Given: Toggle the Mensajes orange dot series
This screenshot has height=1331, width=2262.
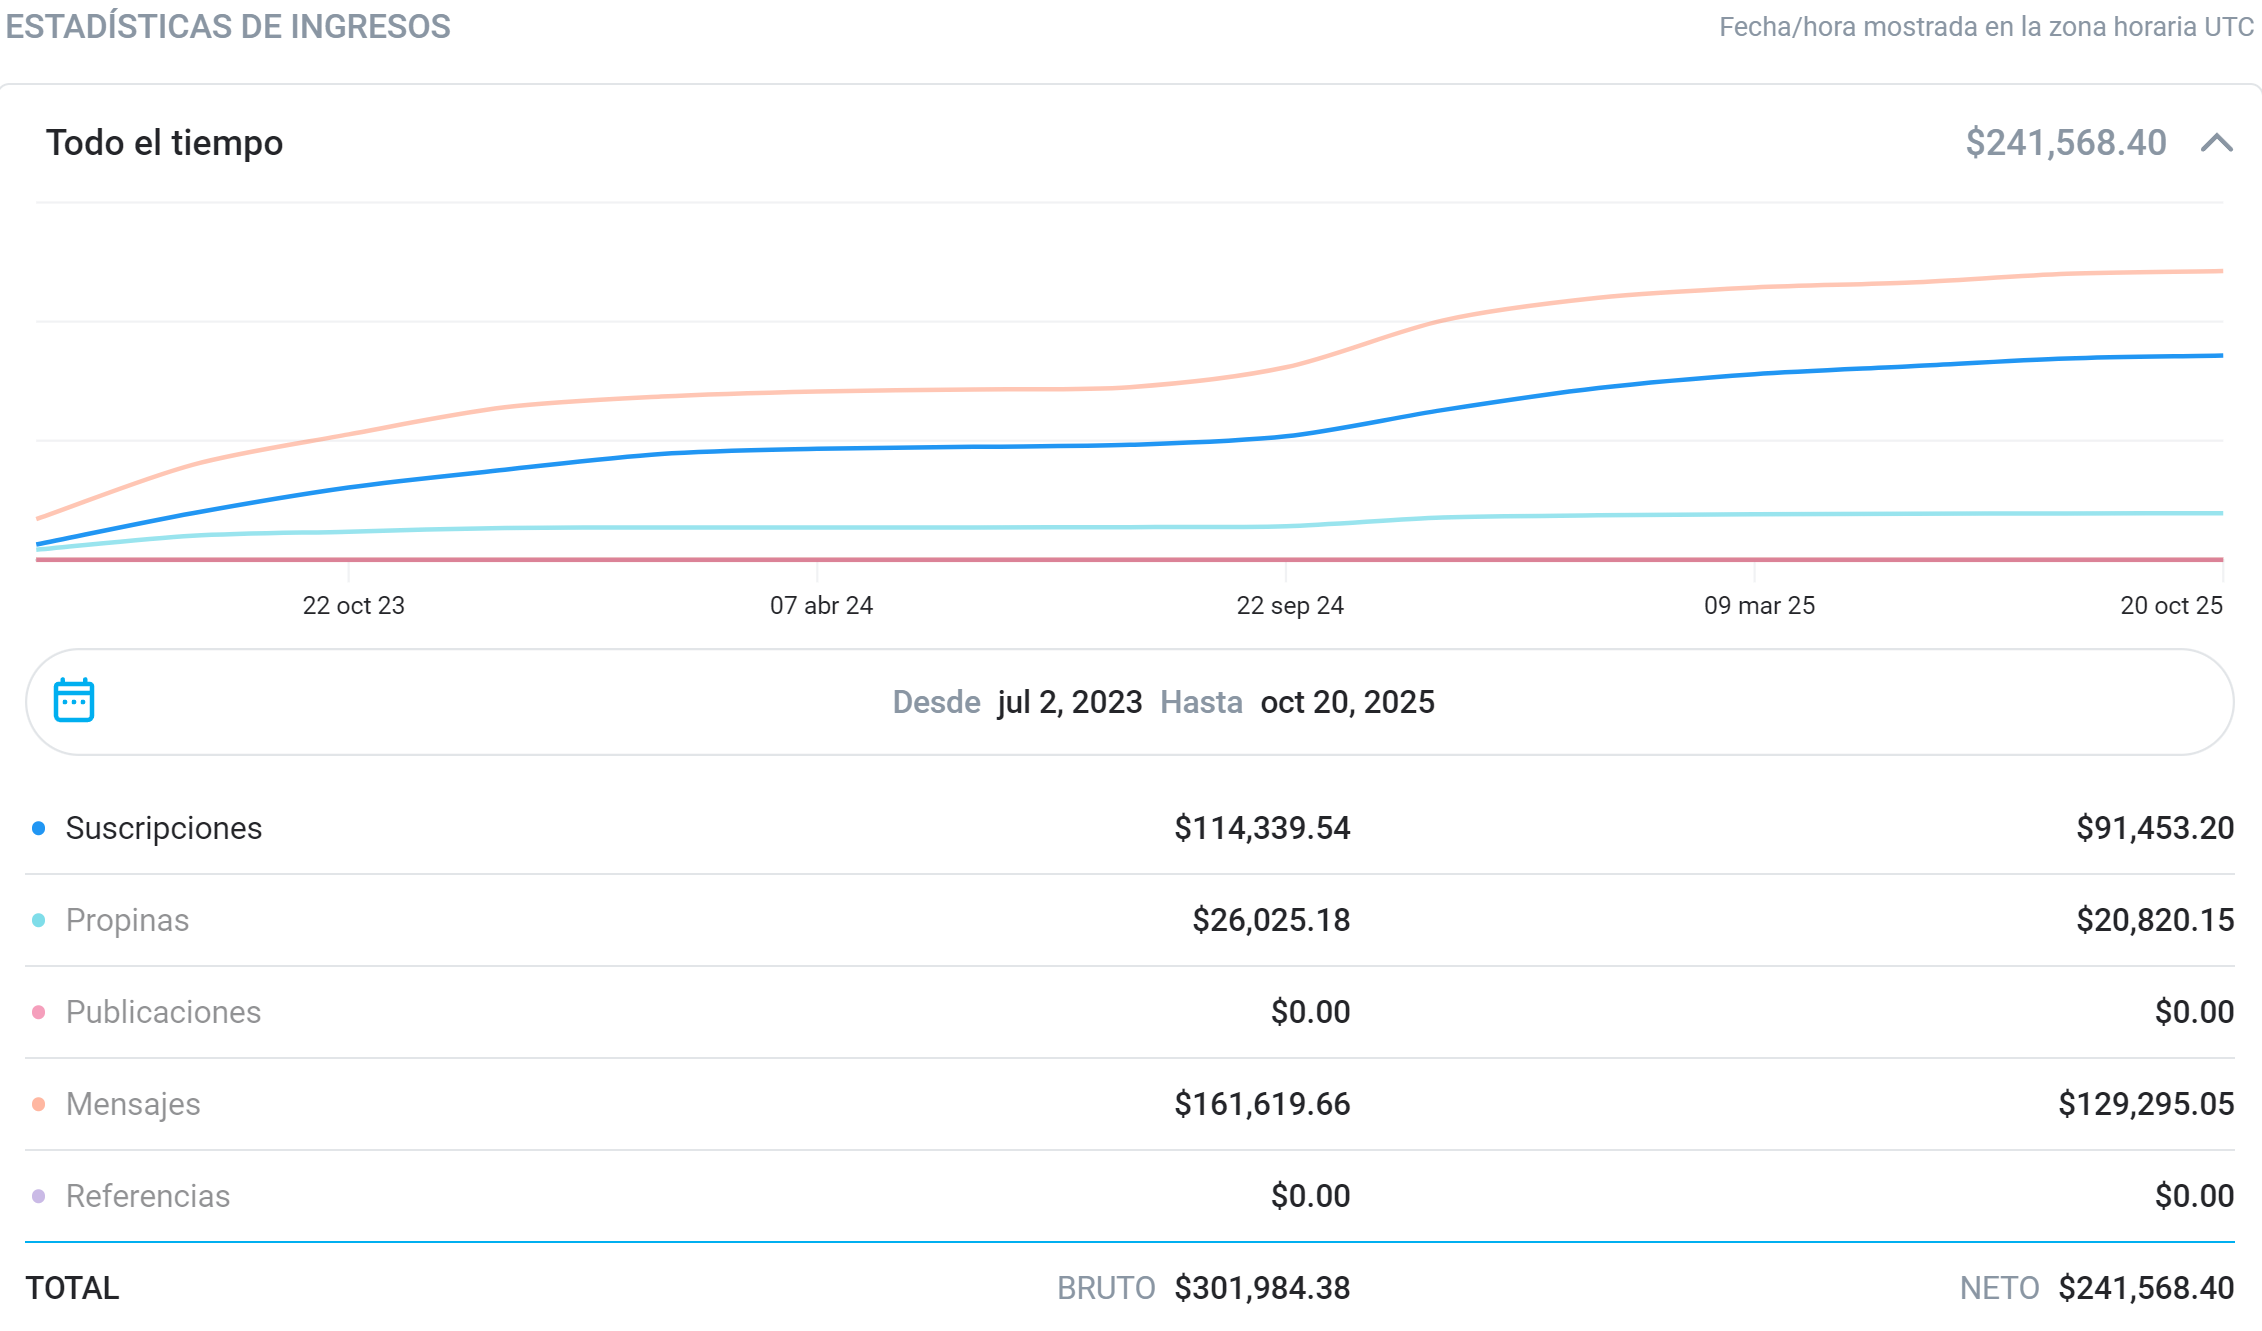Looking at the screenshot, I should (x=39, y=1104).
